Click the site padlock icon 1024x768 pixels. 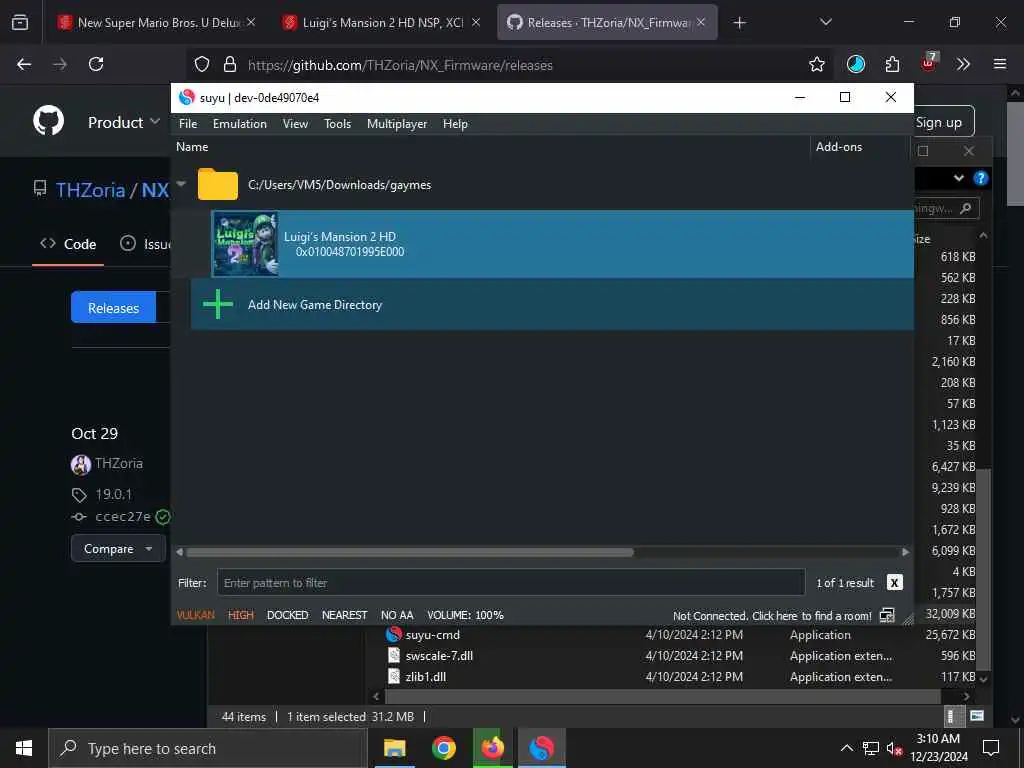click(229, 64)
